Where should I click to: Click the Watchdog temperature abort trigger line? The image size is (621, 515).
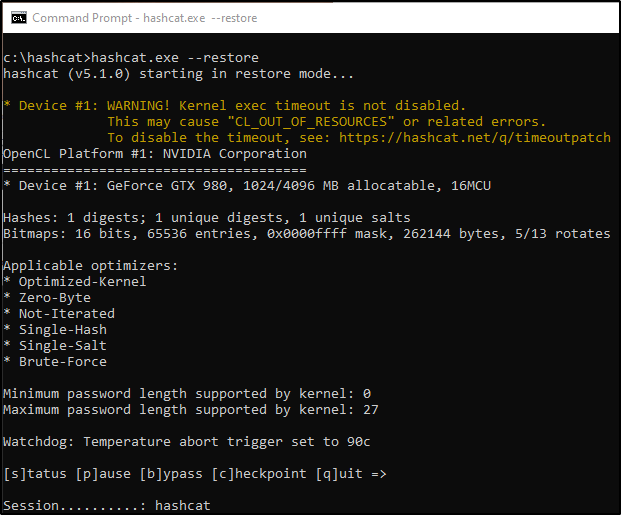pyautogui.click(x=188, y=442)
